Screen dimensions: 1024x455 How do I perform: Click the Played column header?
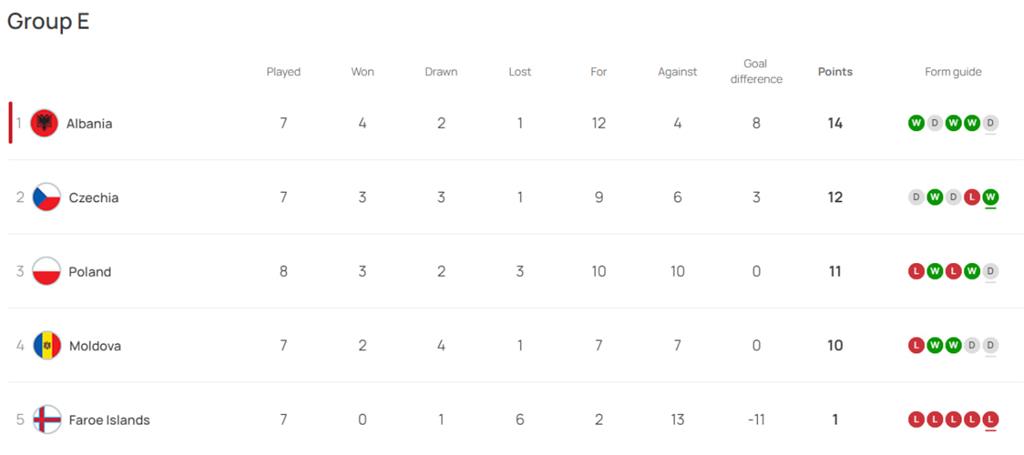(x=283, y=72)
